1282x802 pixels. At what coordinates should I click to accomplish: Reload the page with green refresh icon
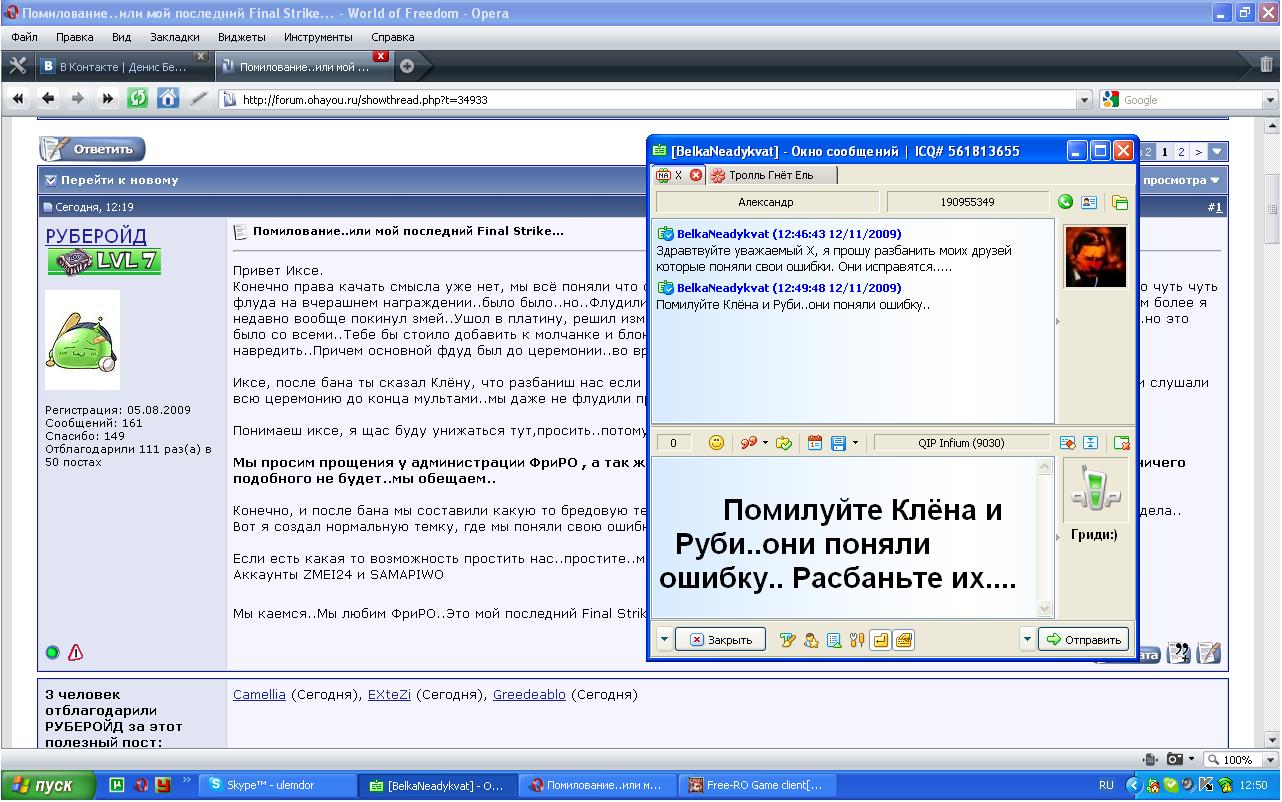tap(138, 99)
